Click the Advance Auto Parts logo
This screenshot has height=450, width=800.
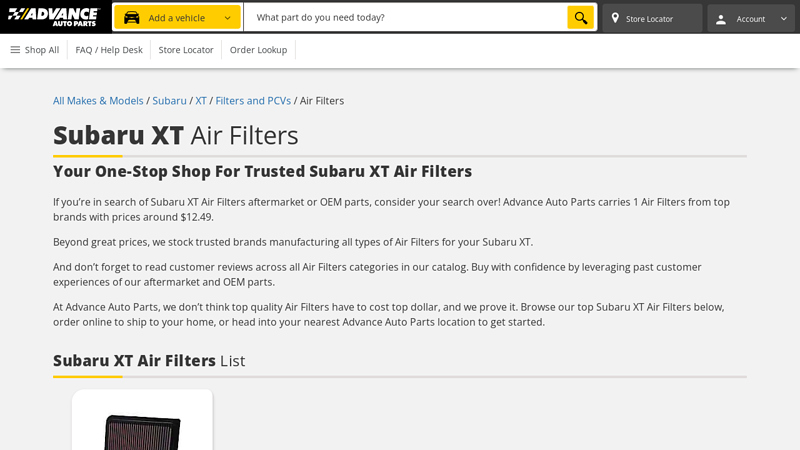[54, 17]
